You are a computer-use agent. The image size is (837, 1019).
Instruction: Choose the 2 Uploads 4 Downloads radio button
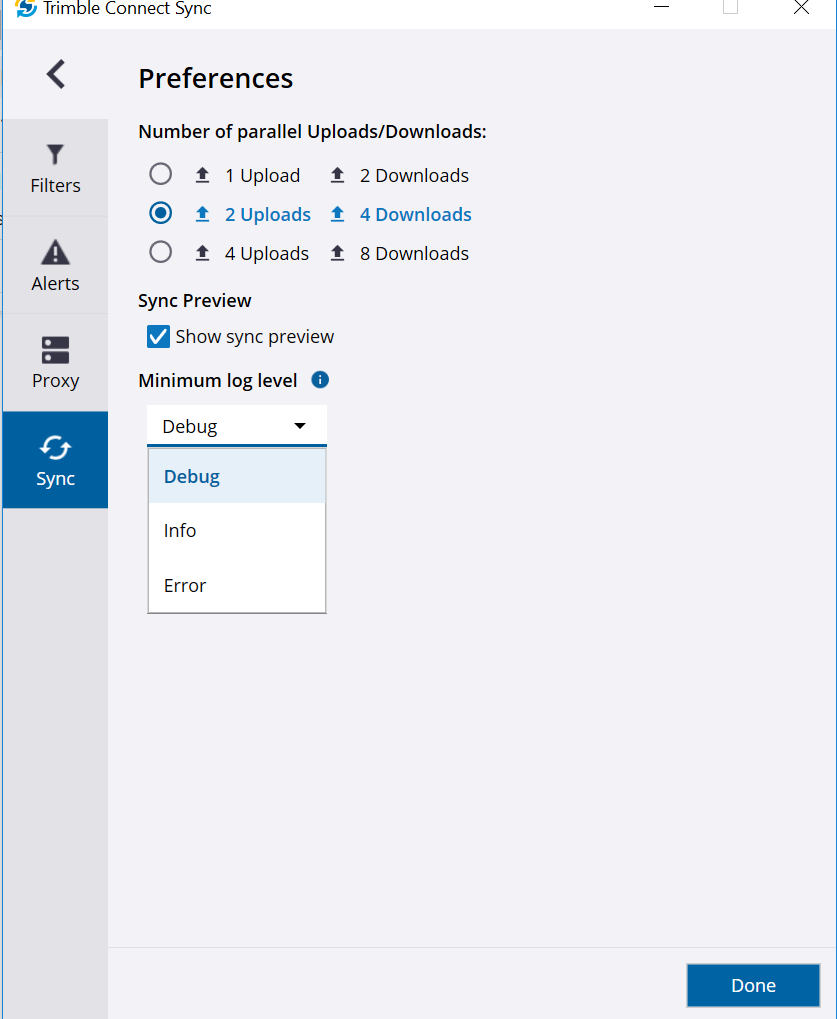(161, 213)
